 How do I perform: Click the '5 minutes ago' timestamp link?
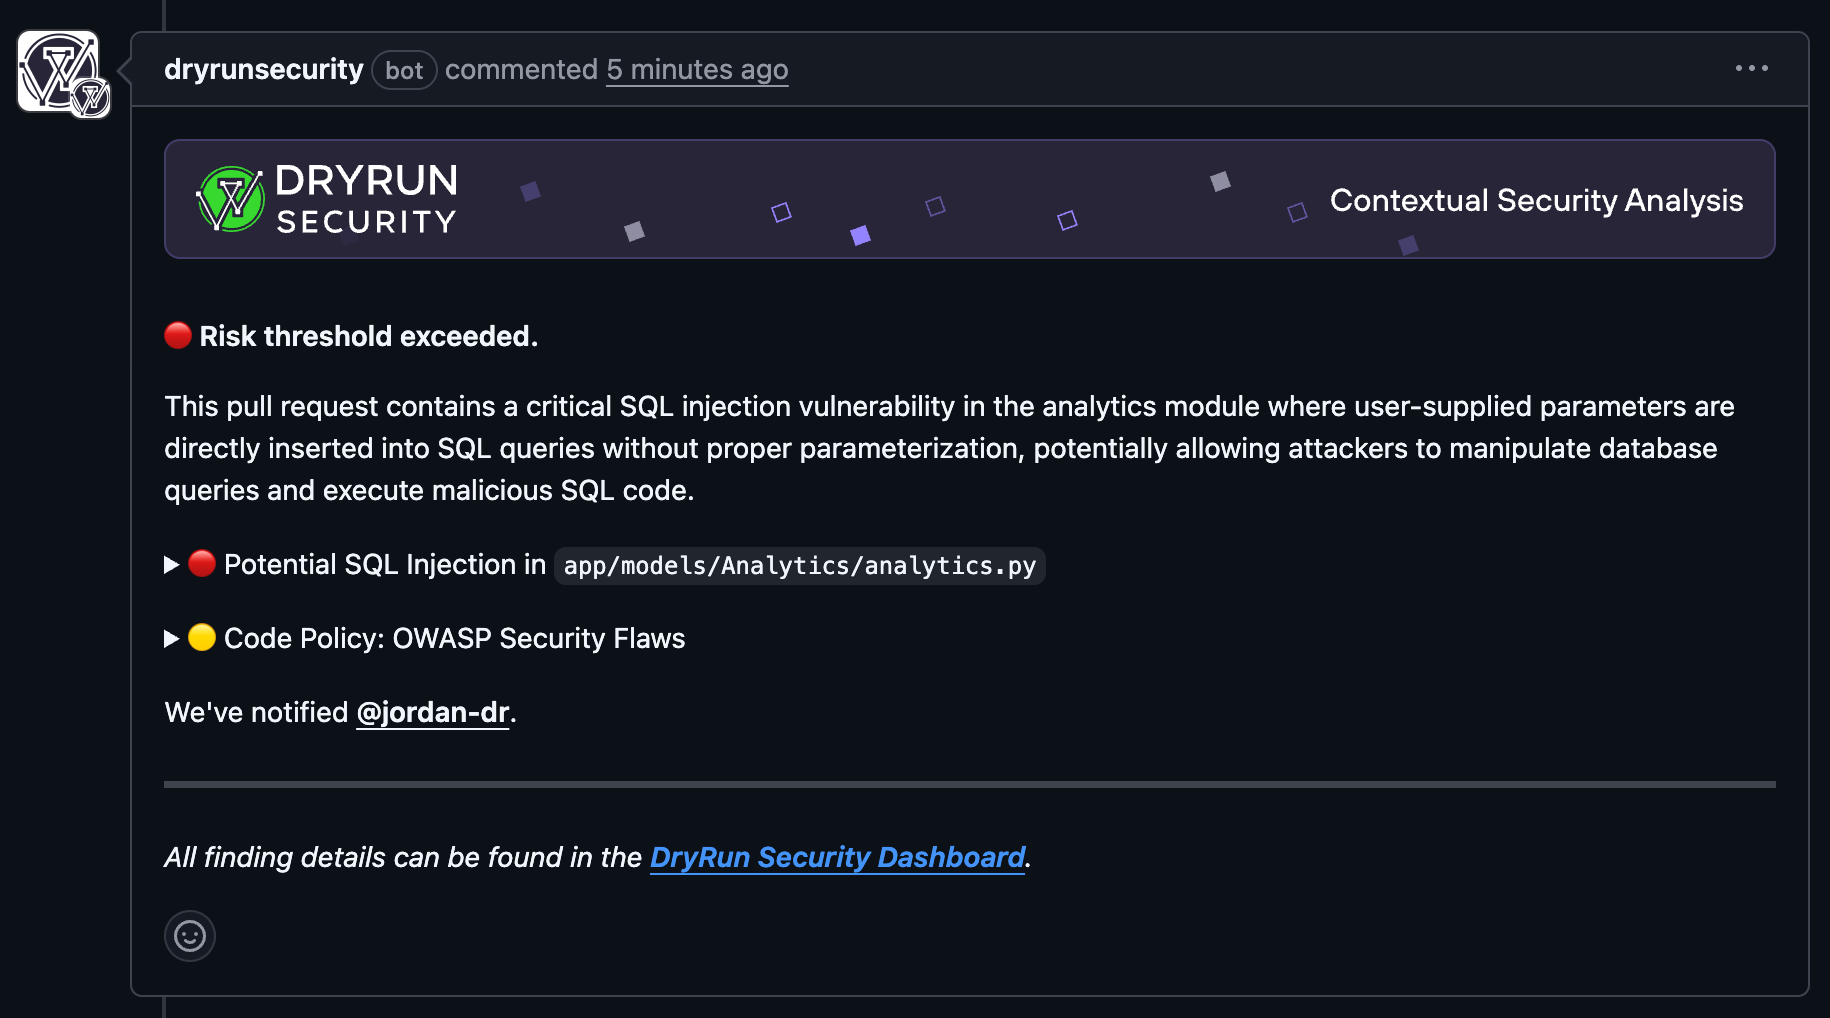point(697,69)
